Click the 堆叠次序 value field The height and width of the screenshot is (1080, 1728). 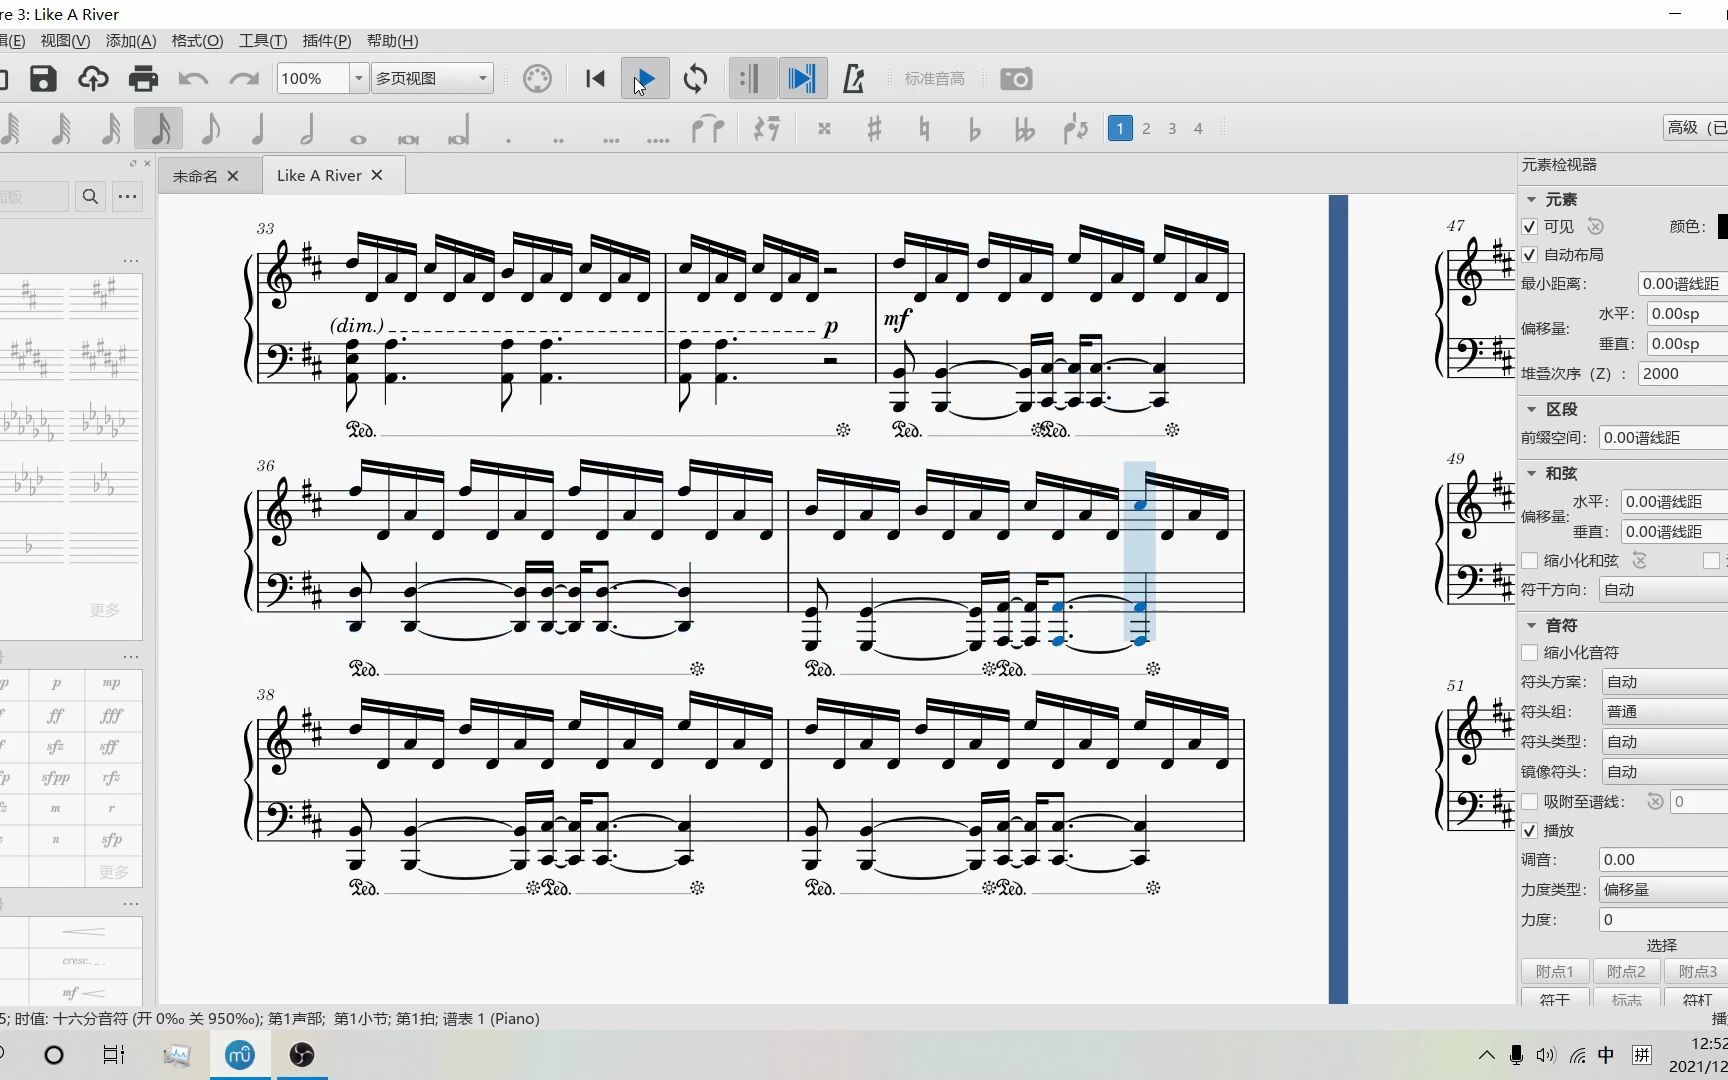click(x=1682, y=374)
